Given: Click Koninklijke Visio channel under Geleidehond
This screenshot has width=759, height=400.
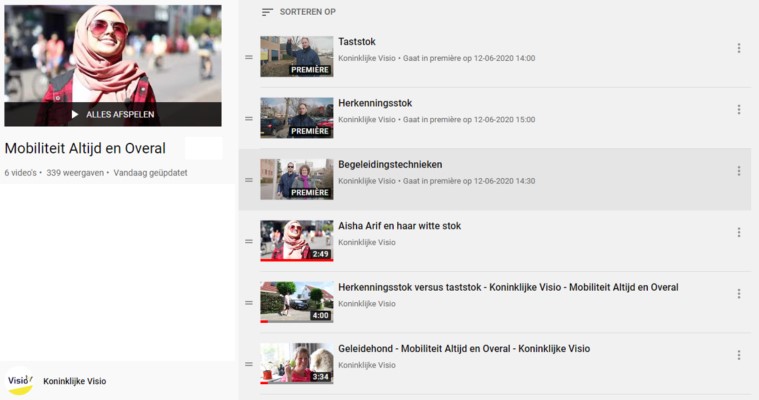Looking at the screenshot, I should tap(367, 366).
